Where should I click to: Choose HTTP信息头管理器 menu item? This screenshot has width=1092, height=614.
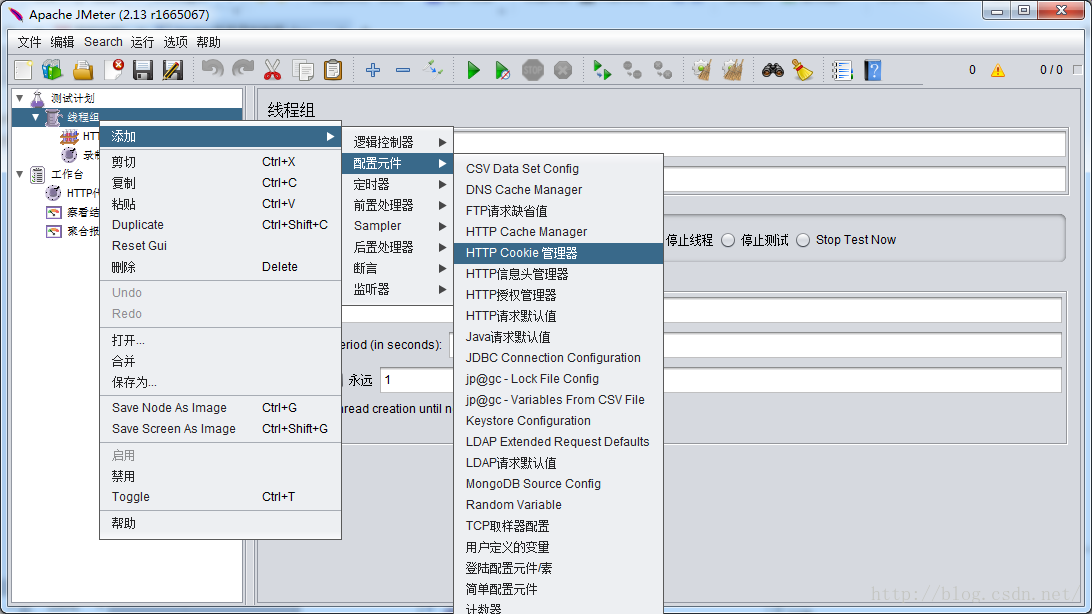tap(559, 274)
